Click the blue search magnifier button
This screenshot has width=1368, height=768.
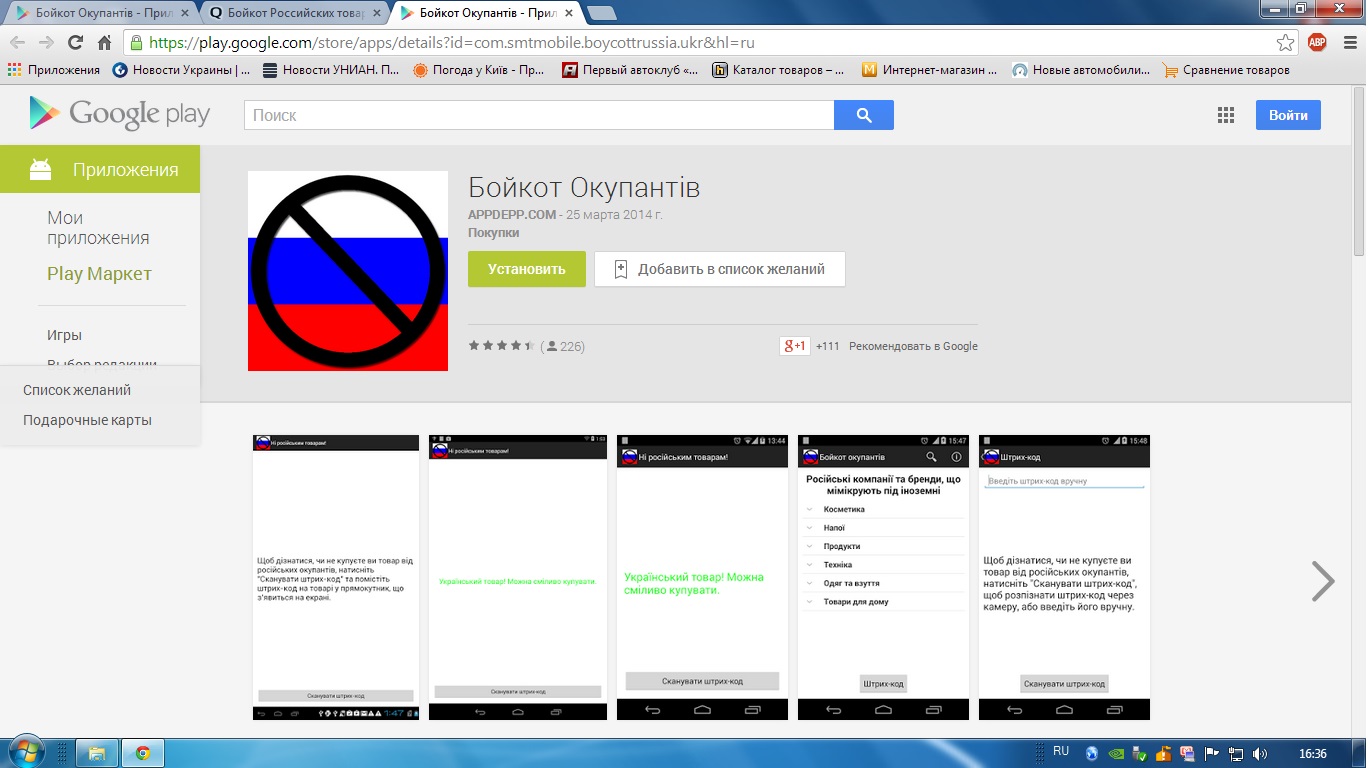pos(863,115)
